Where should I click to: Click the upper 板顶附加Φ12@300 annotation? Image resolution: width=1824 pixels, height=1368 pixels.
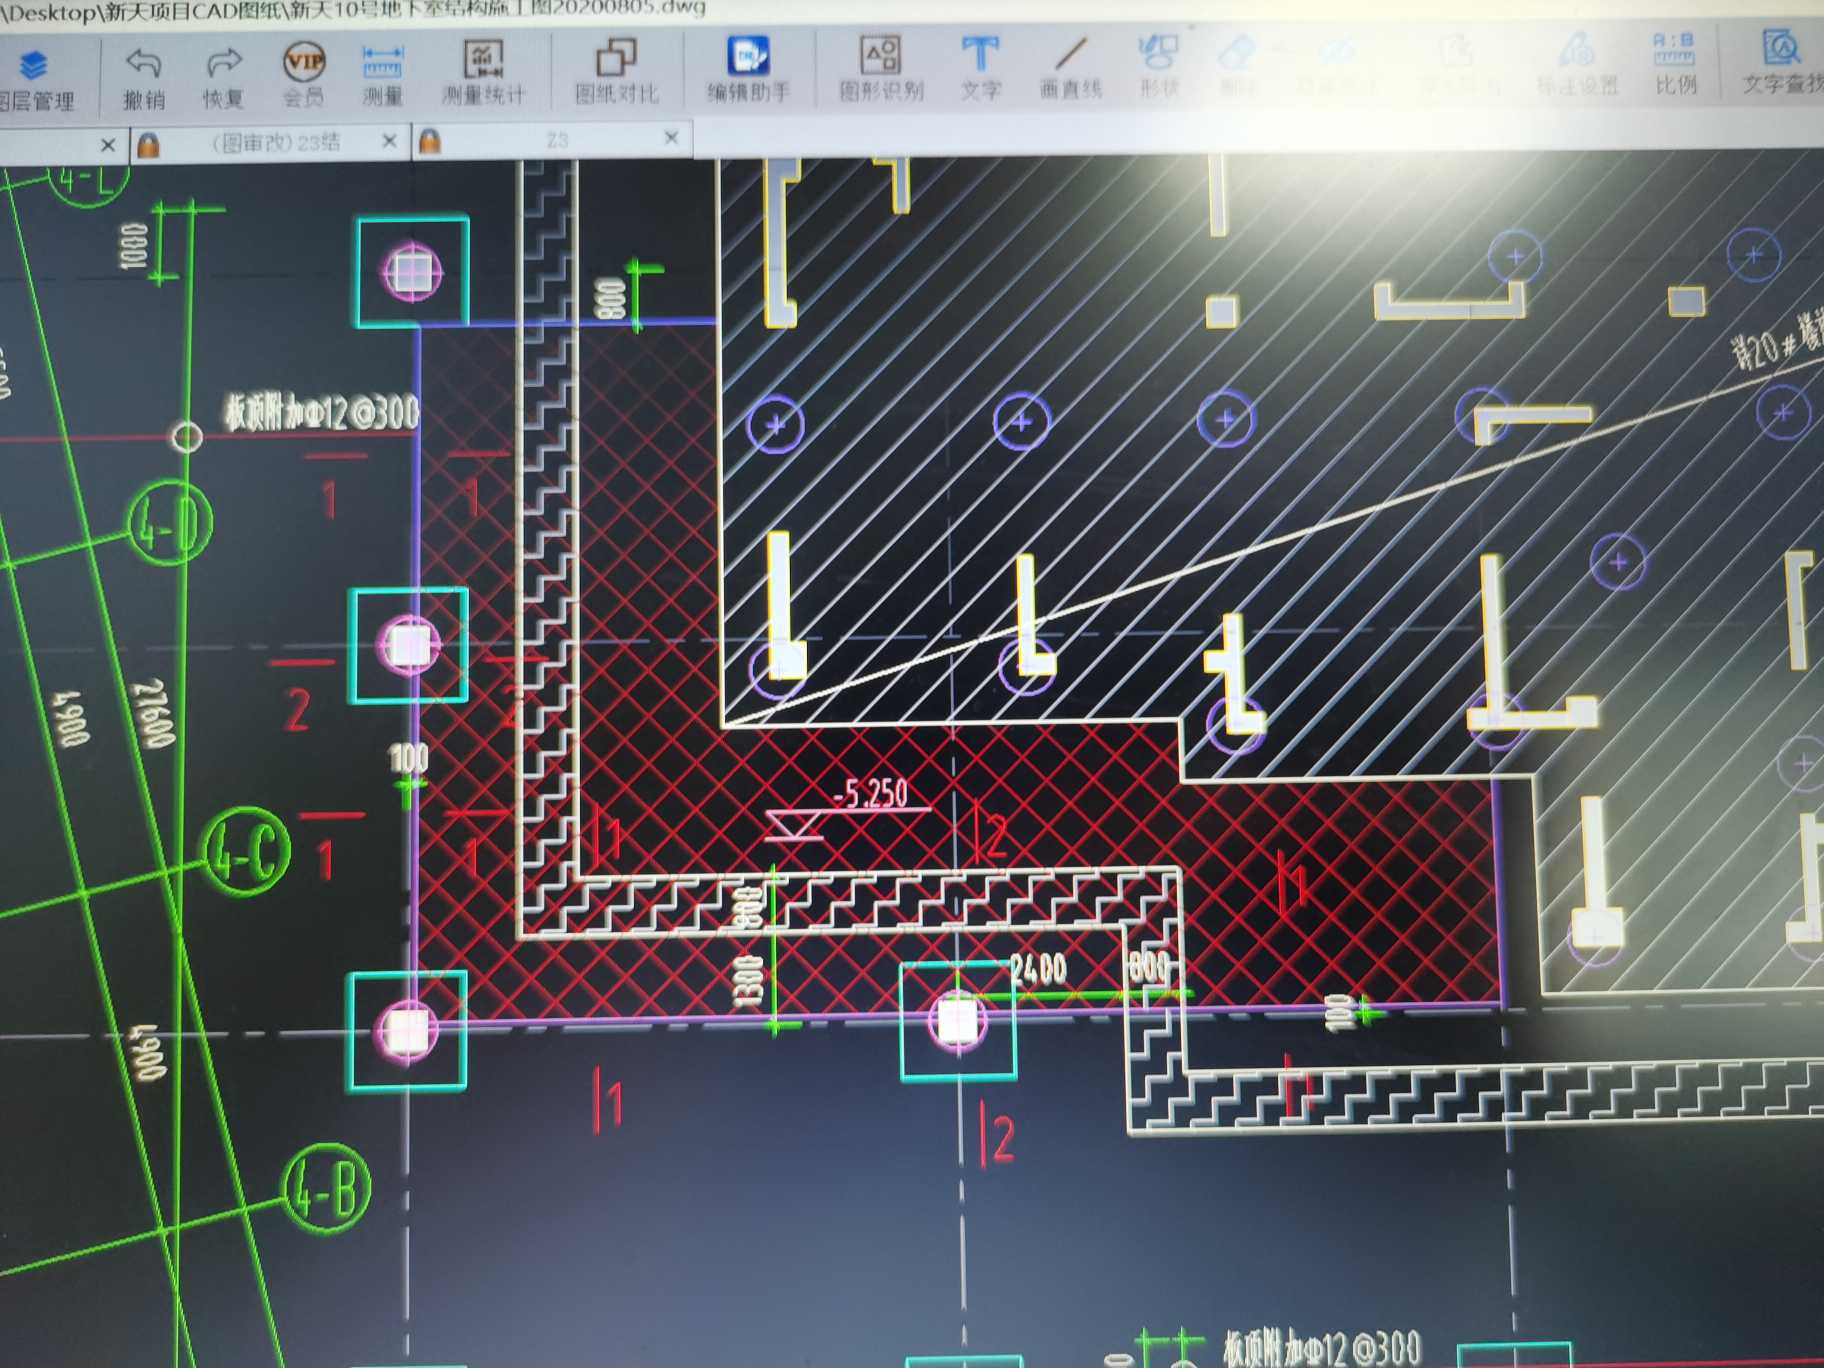(x=321, y=412)
